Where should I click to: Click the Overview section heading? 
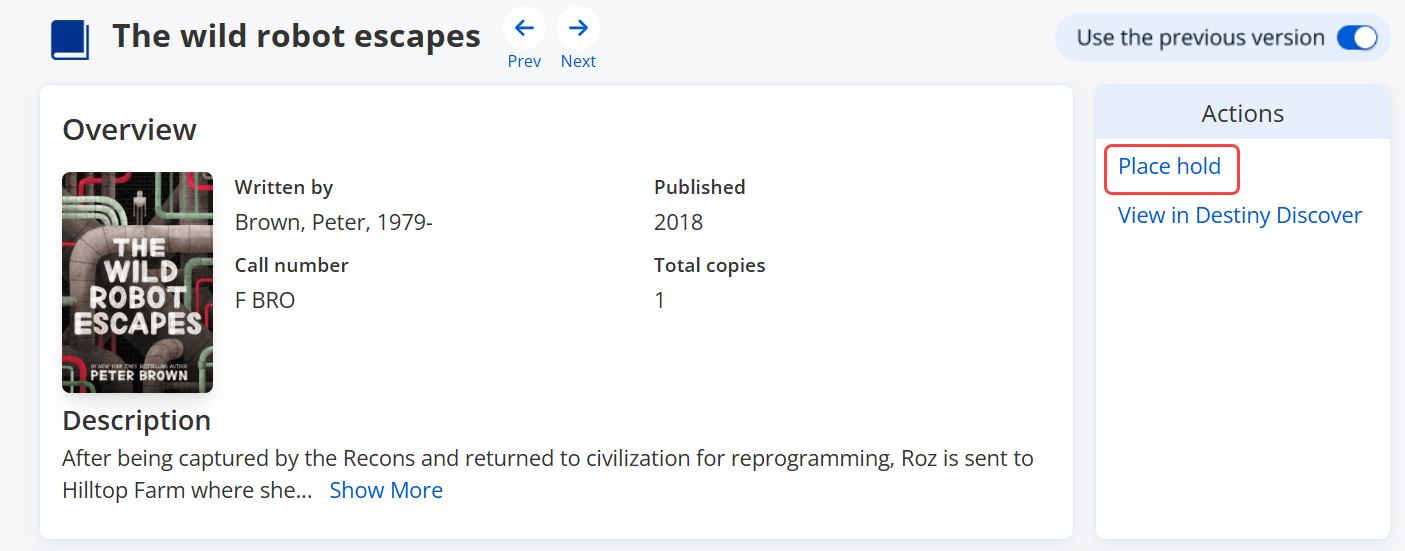point(129,130)
